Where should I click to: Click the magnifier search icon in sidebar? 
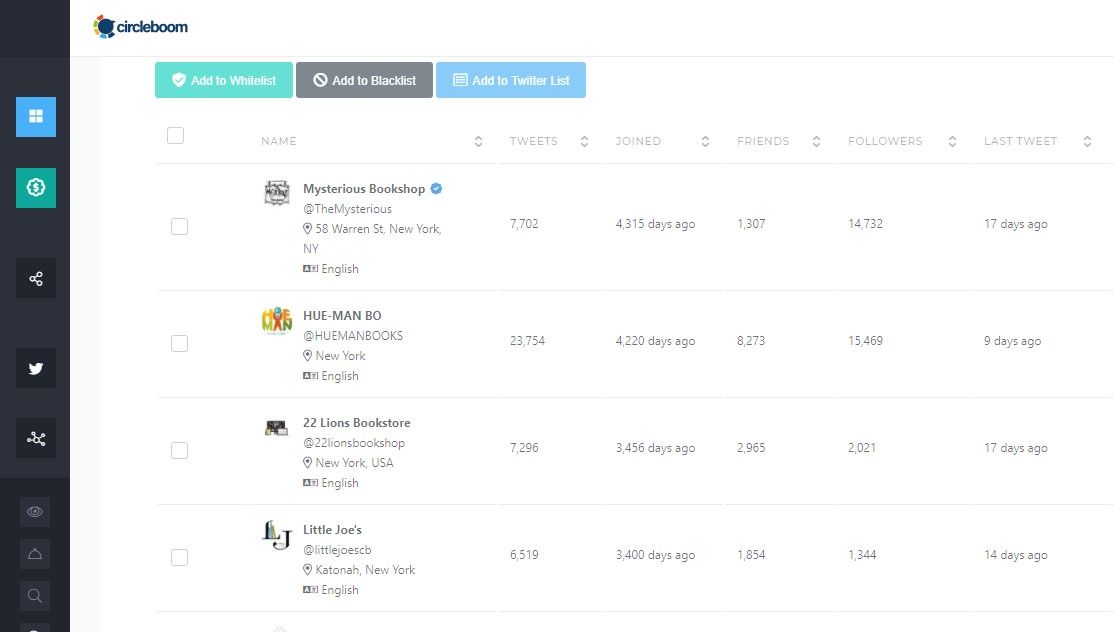pos(35,596)
